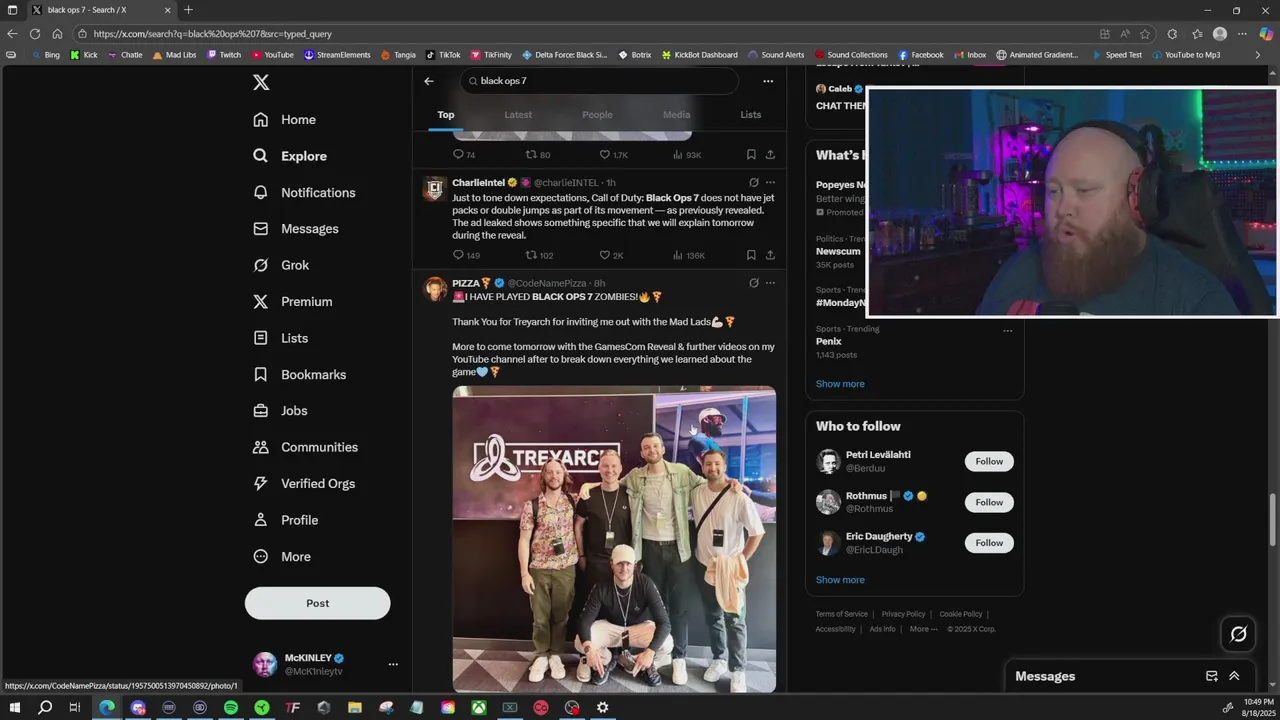
Task: Open the YouTube bookmark
Action: [272, 55]
